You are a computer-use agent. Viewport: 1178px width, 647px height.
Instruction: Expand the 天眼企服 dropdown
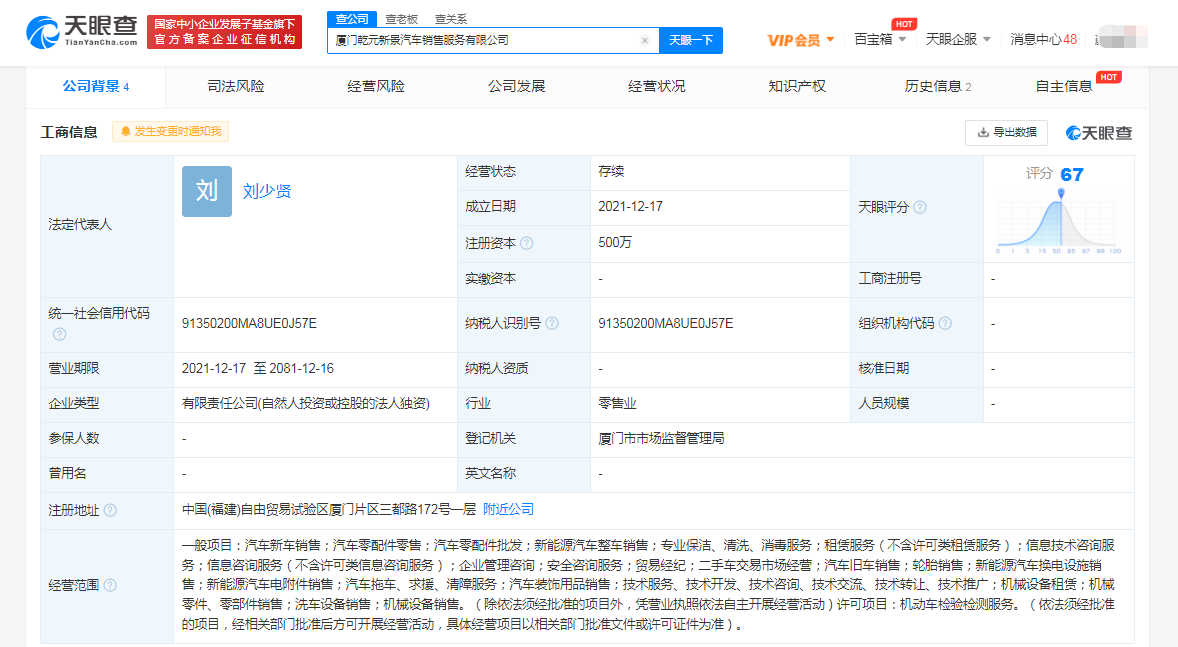[x=958, y=40]
